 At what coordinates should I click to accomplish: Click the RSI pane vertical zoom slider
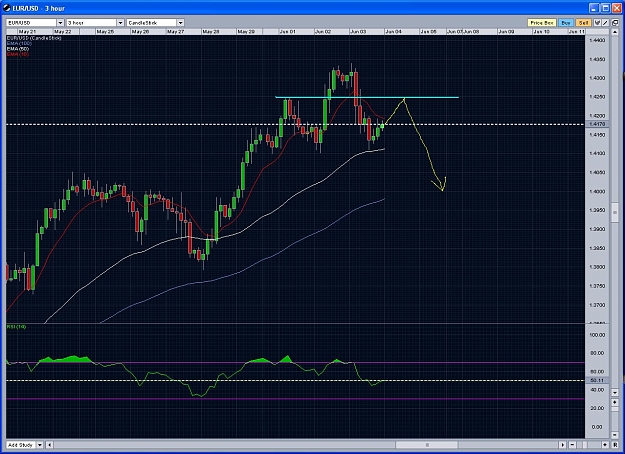pyautogui.click(x=615, y=409)
